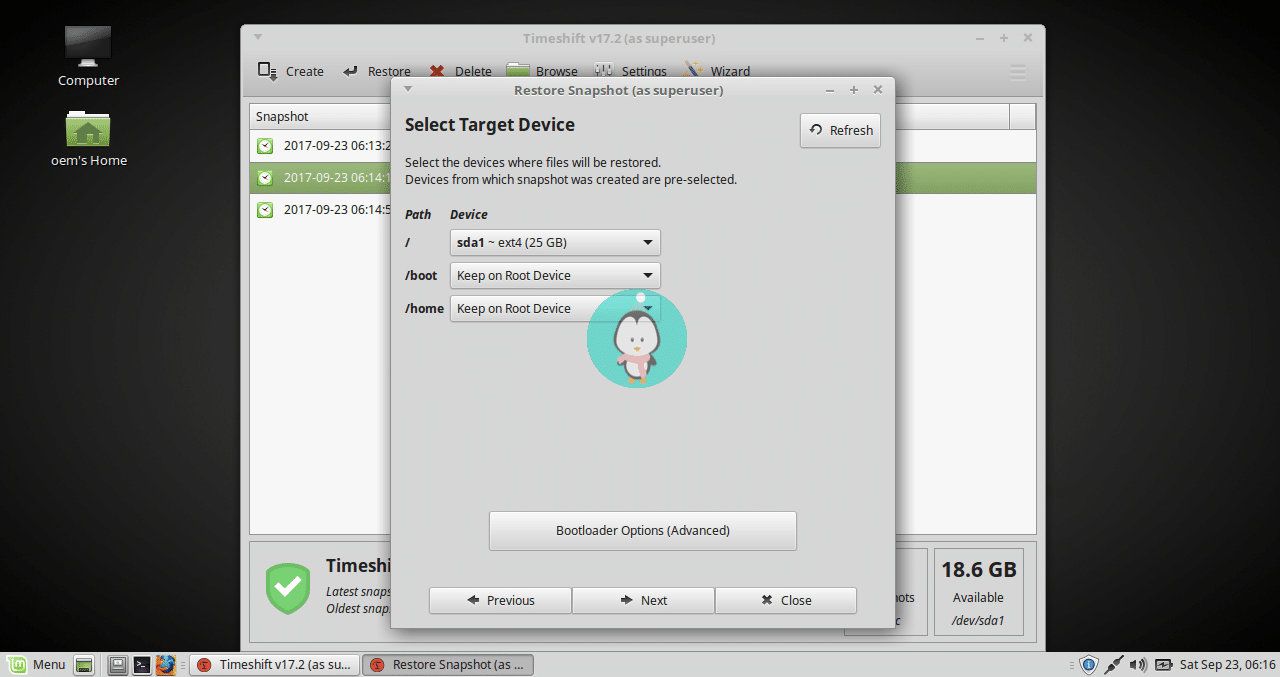The height and width of the screenshot is (677, 1280).
Task: Click the Bootloader Options (Advanced) button
Action: (642, 530)
